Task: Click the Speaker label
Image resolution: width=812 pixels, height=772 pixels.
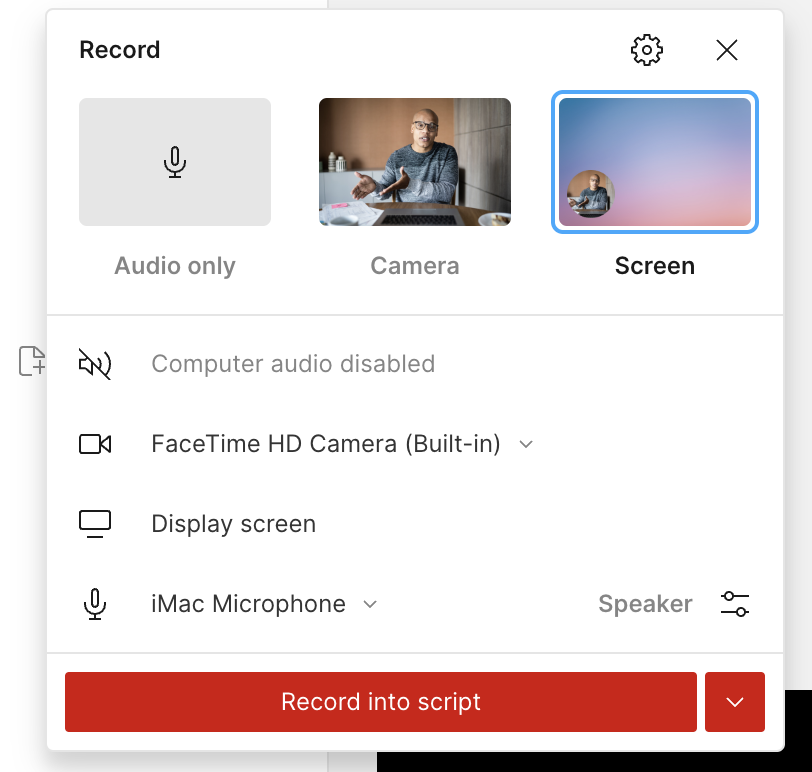Action: click(x=645, y=603)
